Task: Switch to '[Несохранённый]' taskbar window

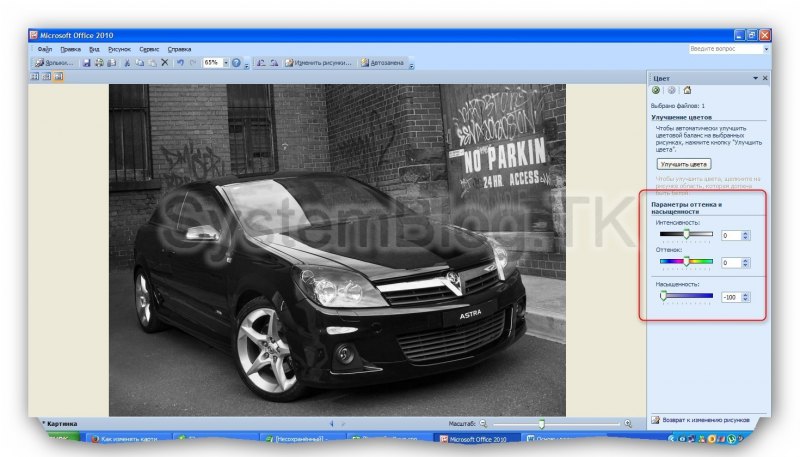Action: [x=303, y=439]
